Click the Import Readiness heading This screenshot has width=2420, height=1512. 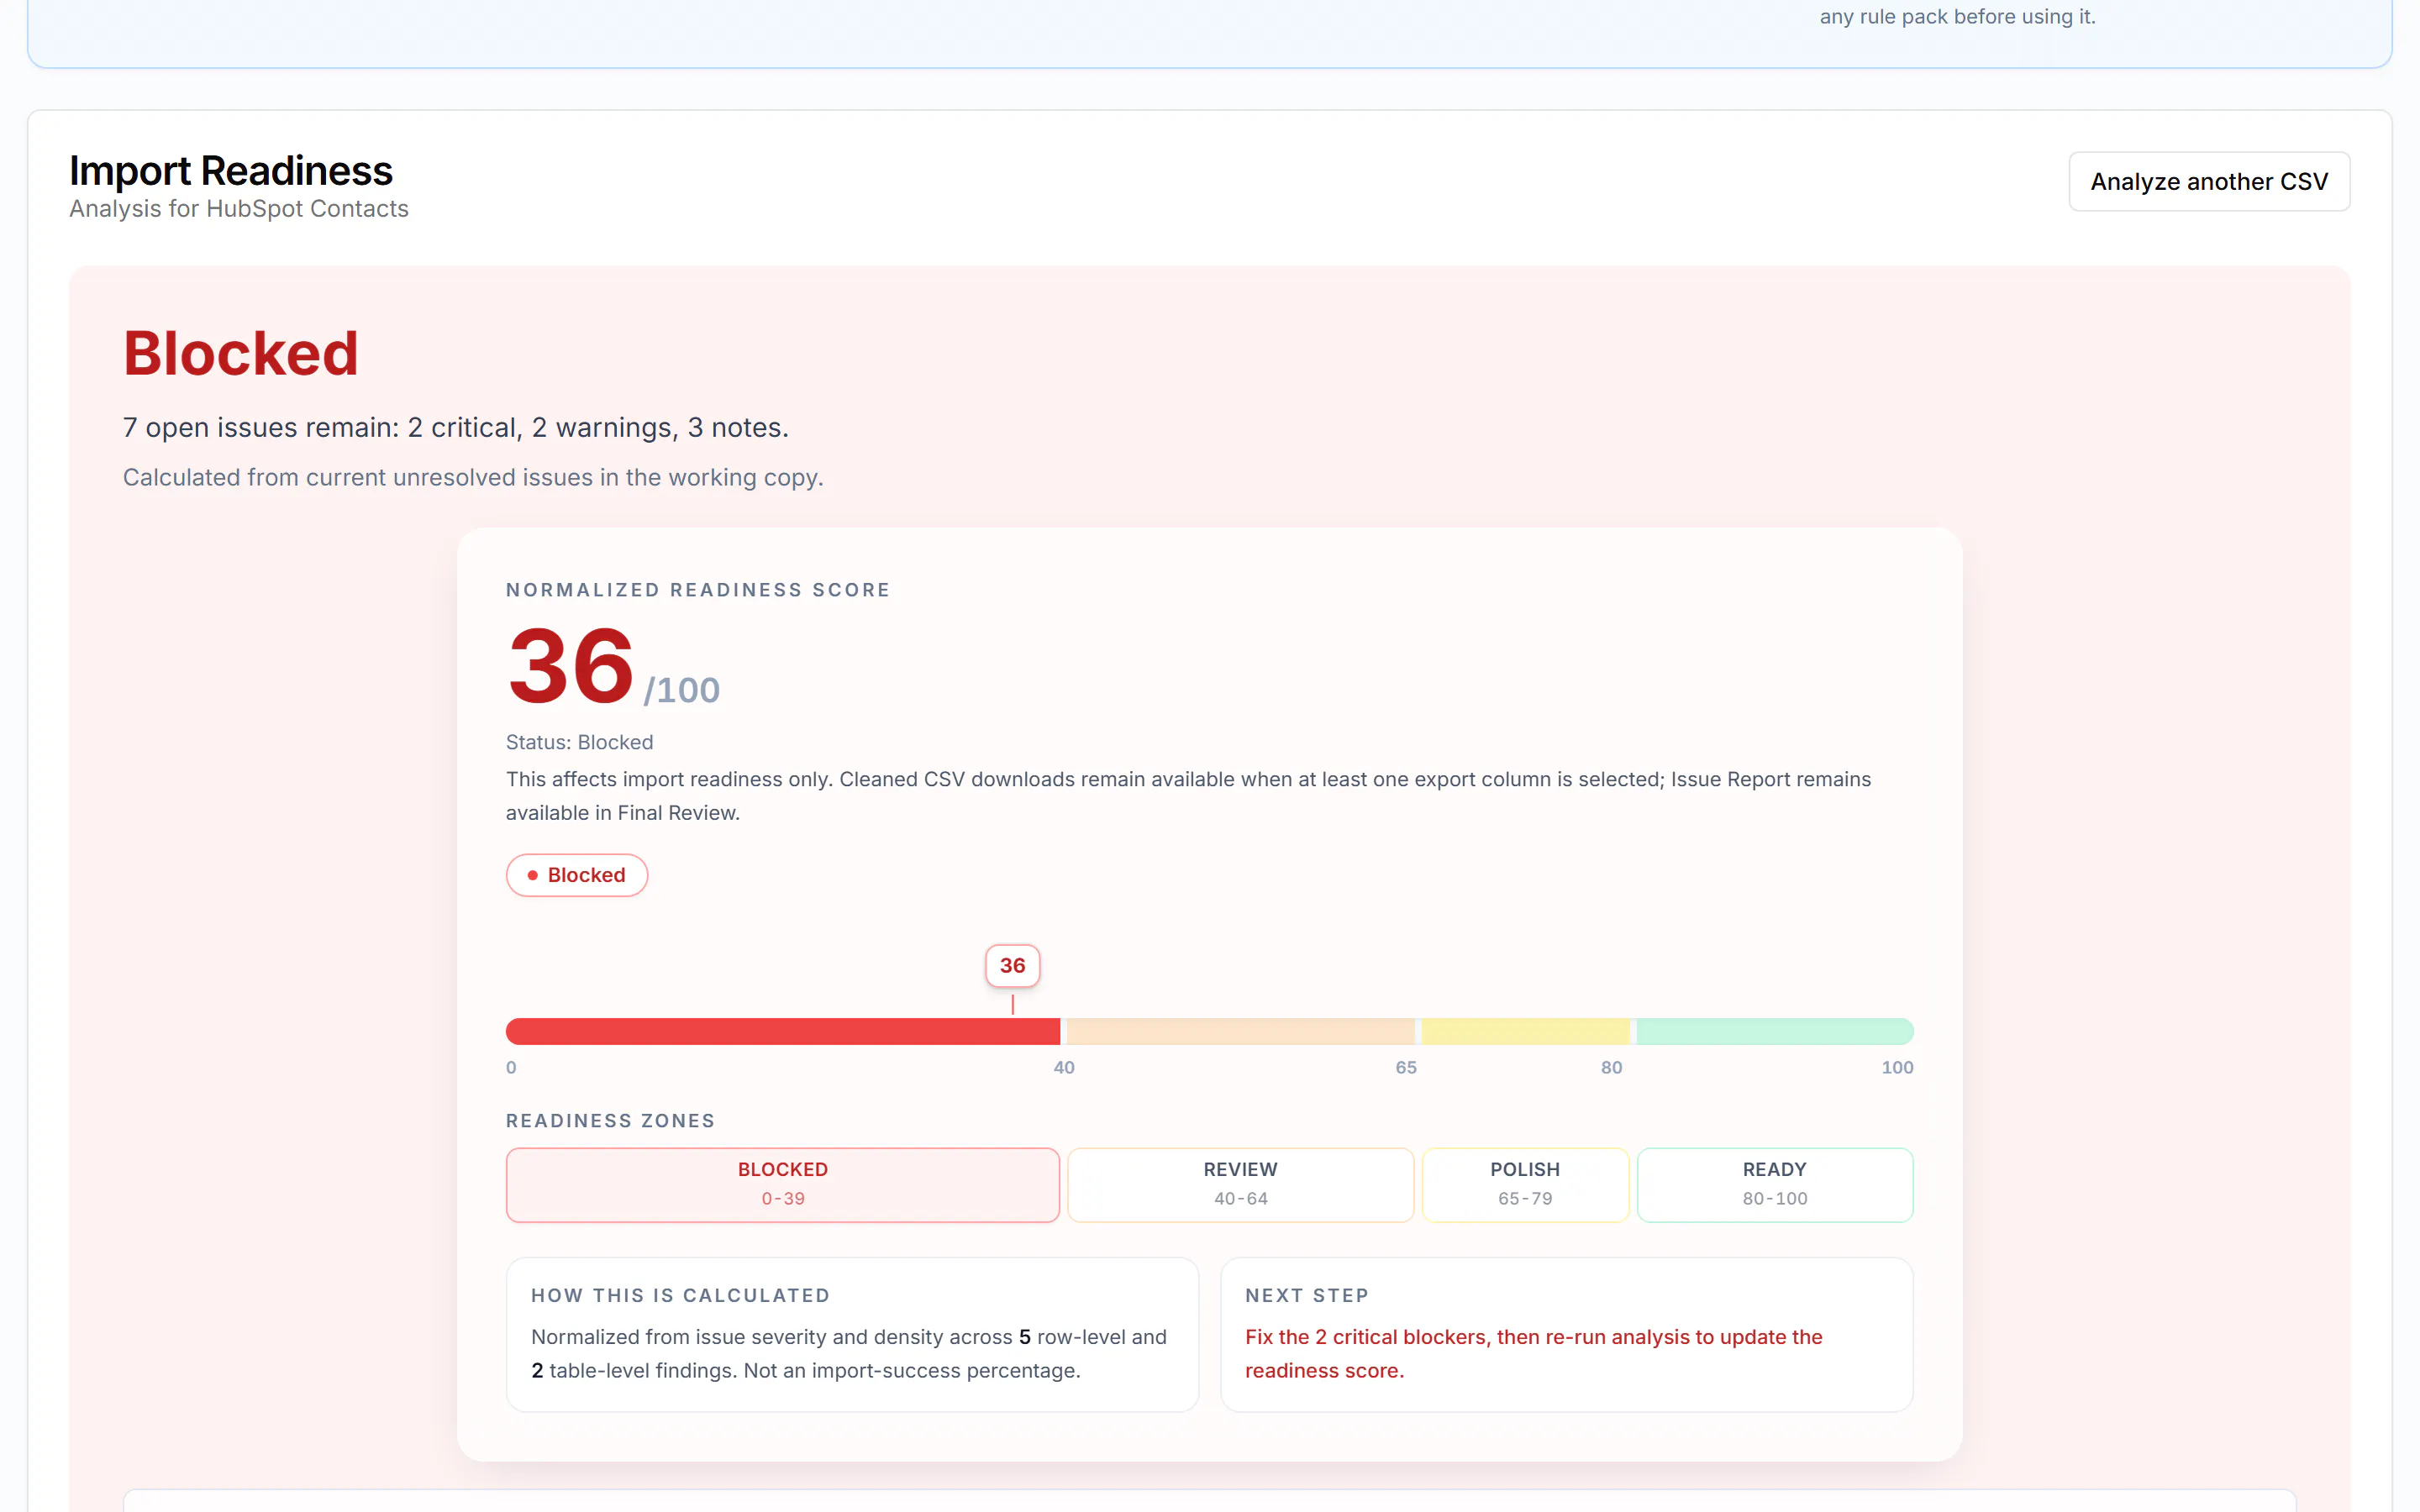[231, 171]
